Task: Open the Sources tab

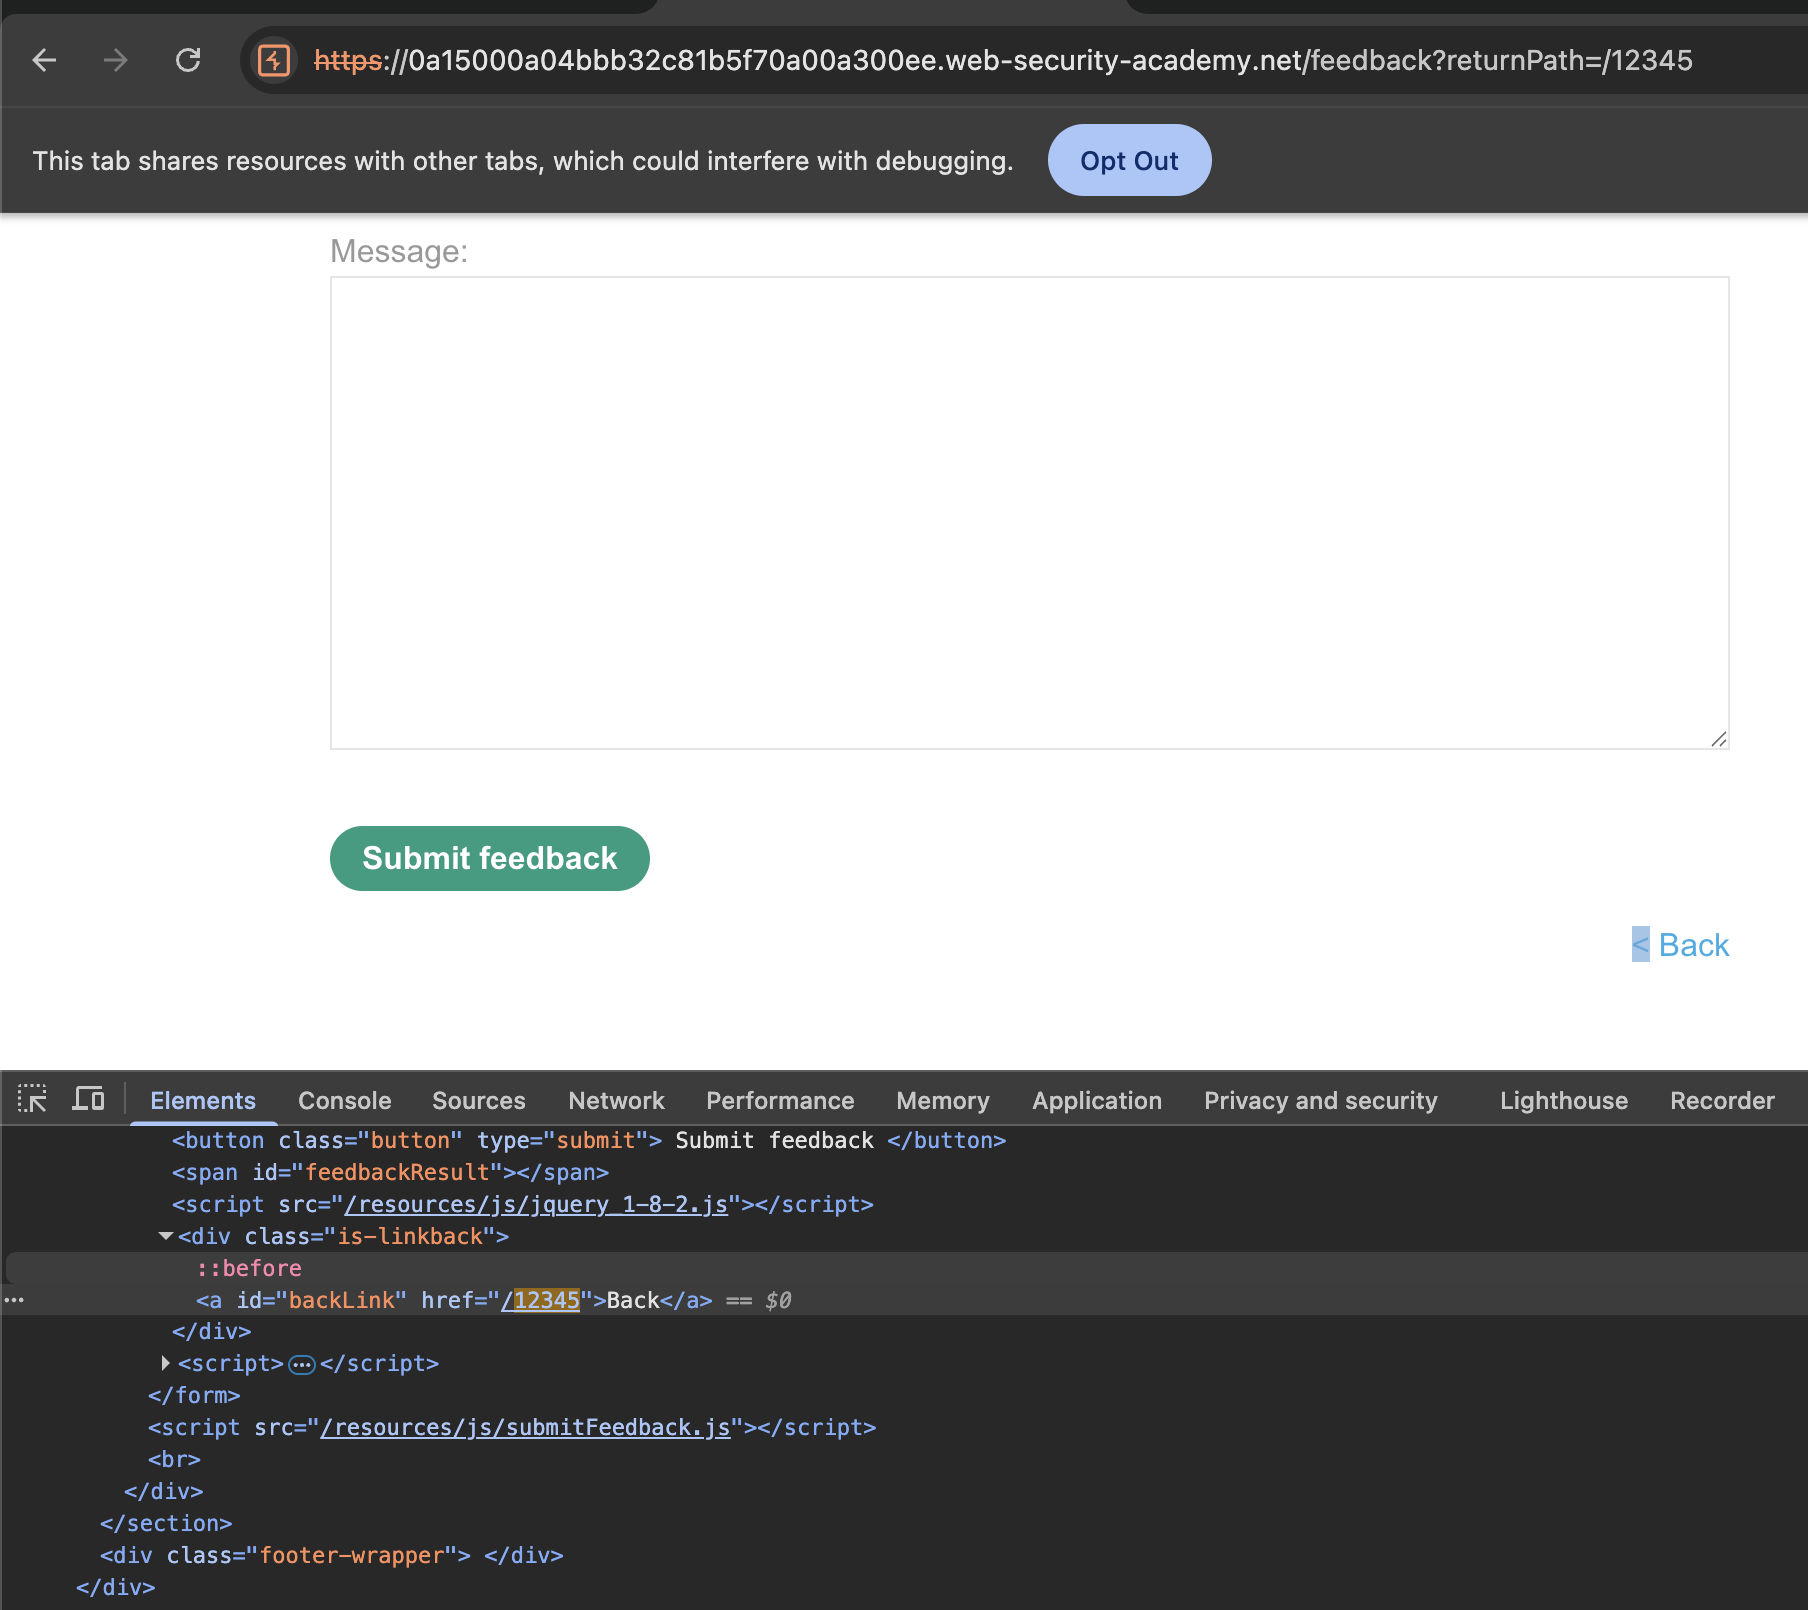Action: pos(479,1100)
